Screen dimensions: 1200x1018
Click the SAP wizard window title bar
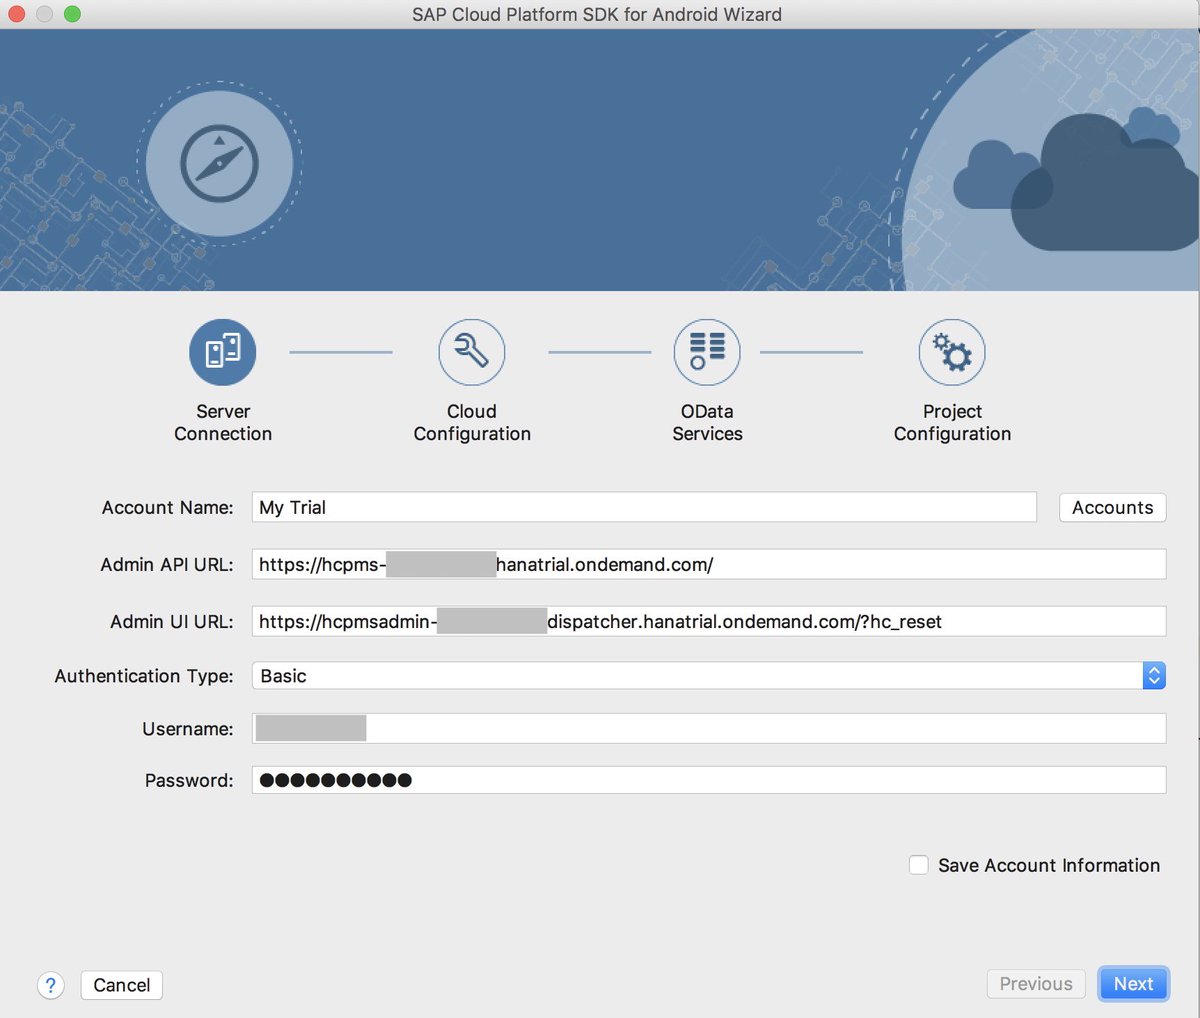(x=597, y=14)
